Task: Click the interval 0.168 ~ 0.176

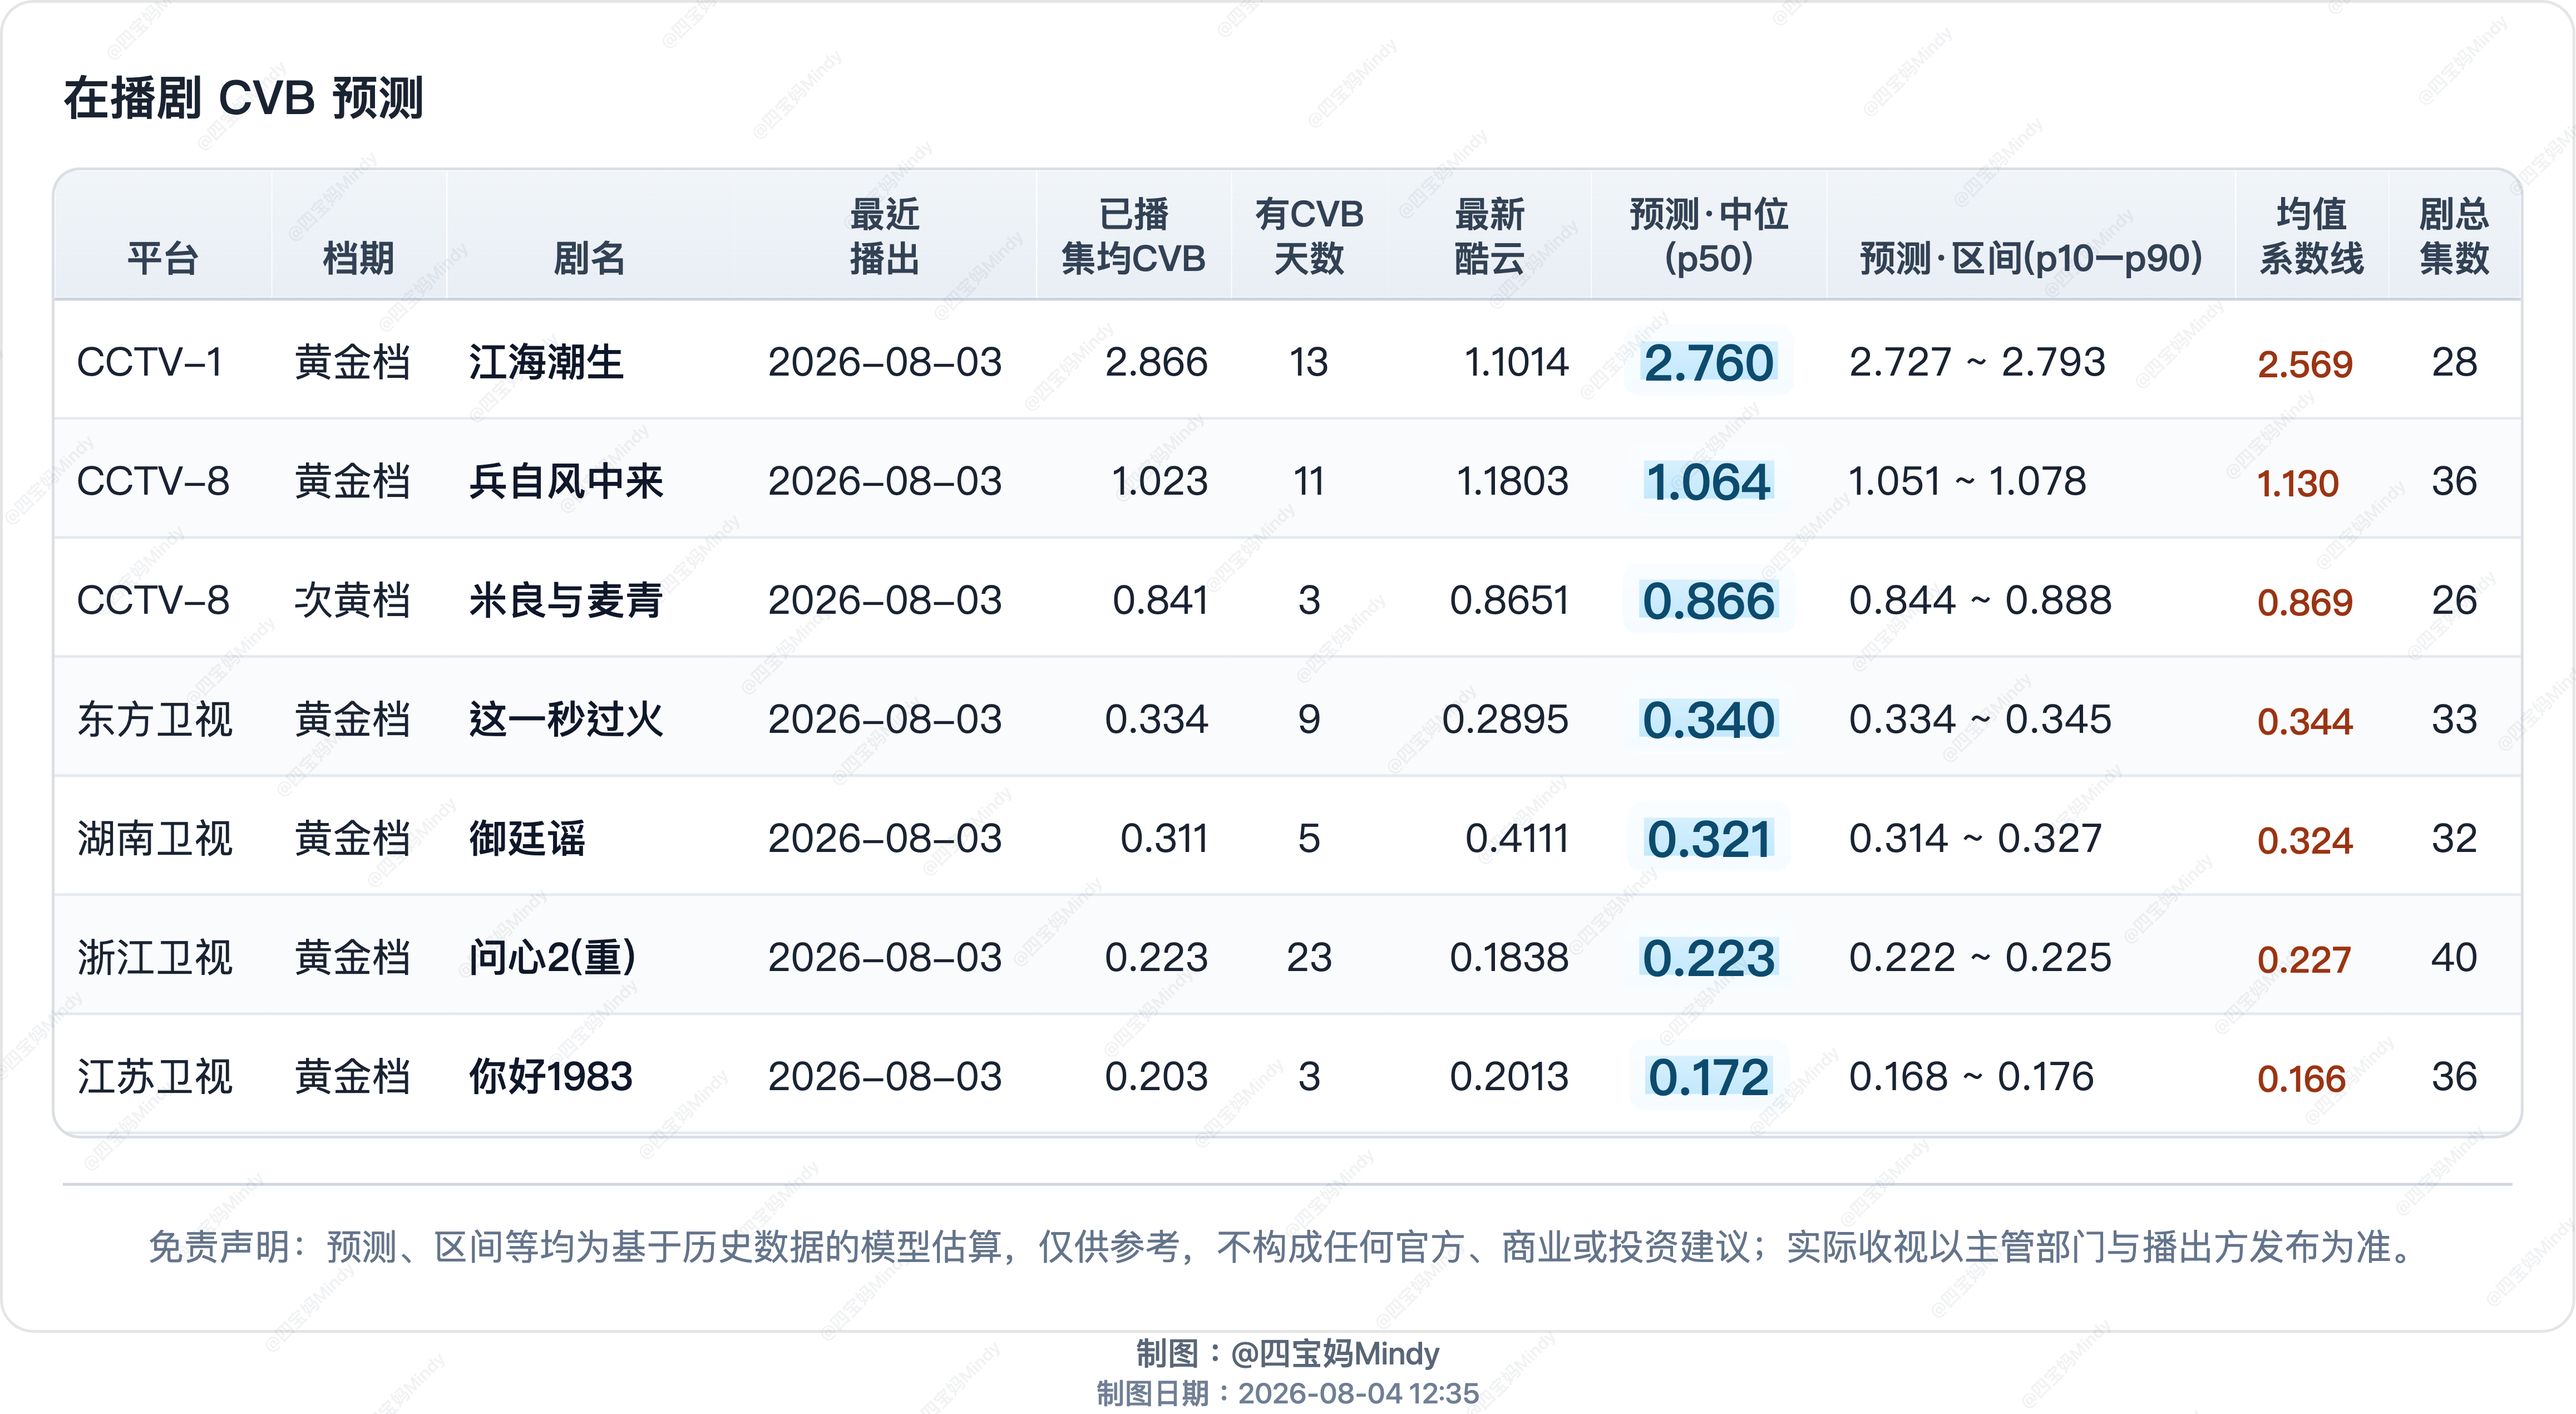Action: (x=1971, y=1076)
